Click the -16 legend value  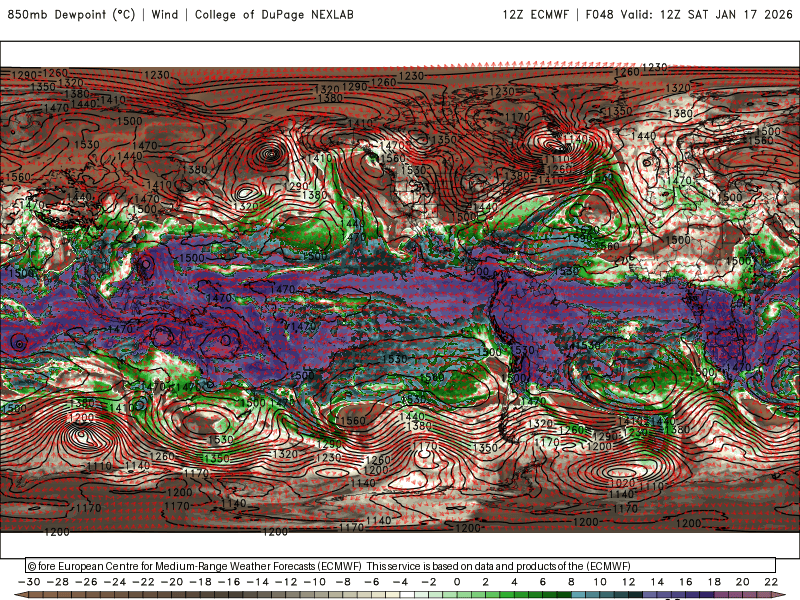[x=229, y=582]
